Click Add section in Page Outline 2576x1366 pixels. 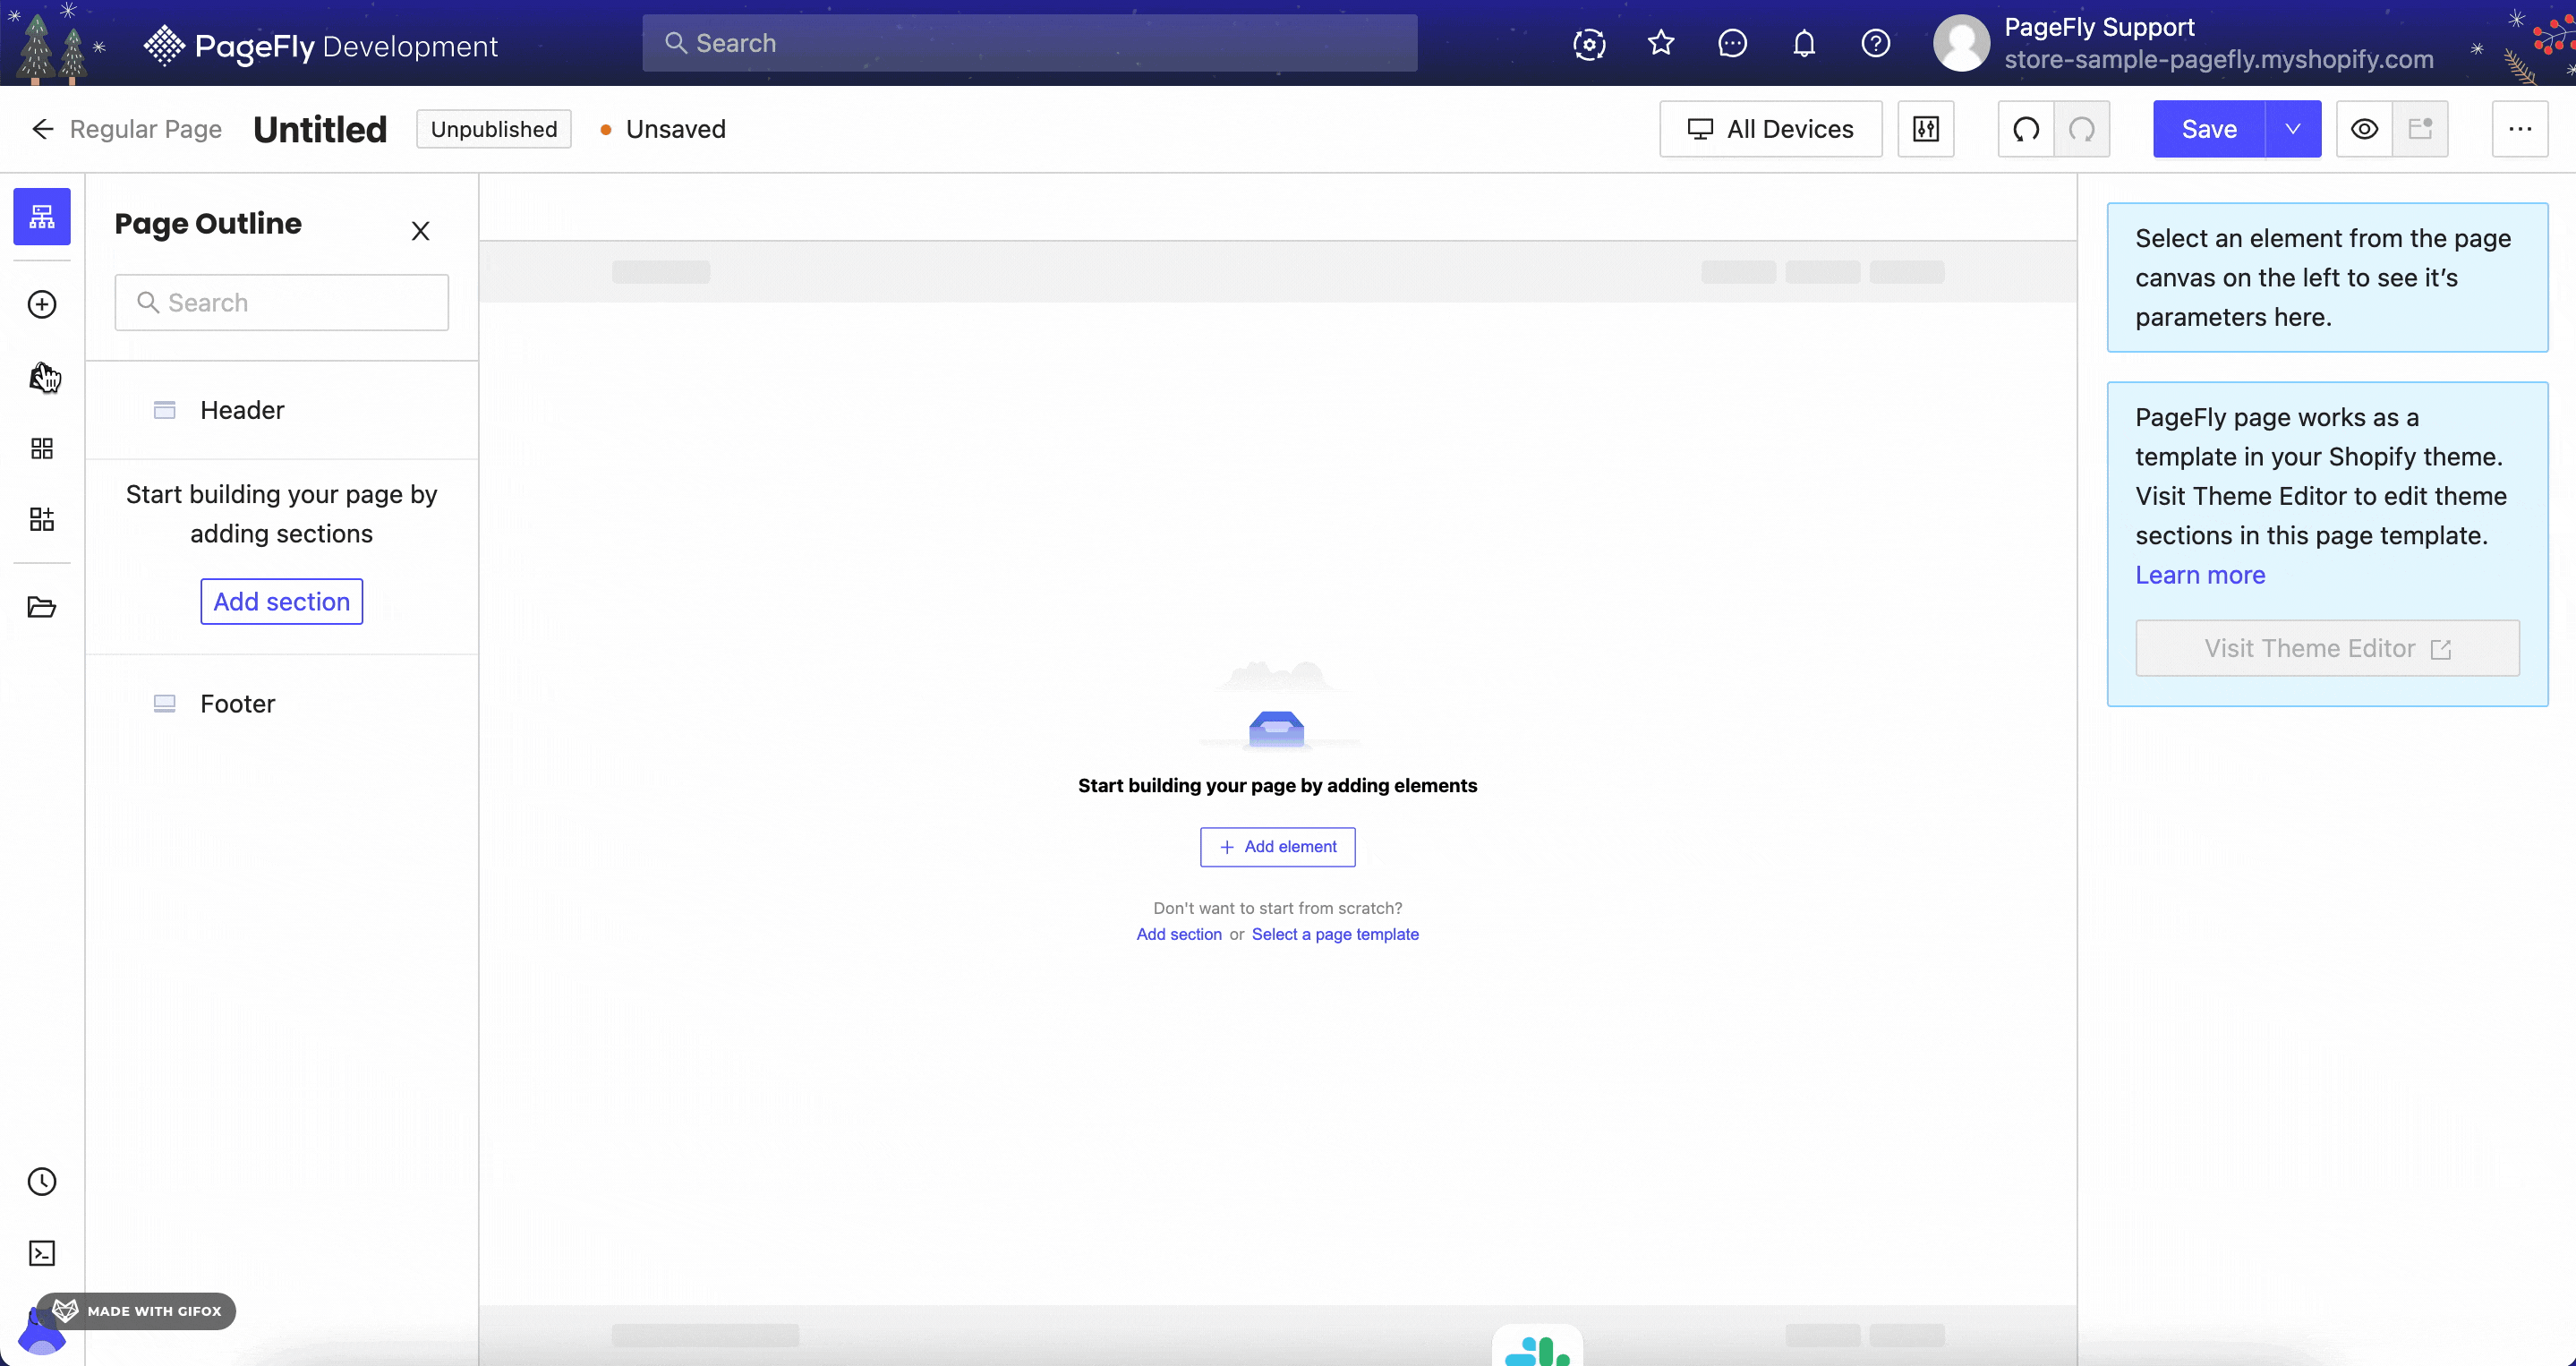coord(282,602)
